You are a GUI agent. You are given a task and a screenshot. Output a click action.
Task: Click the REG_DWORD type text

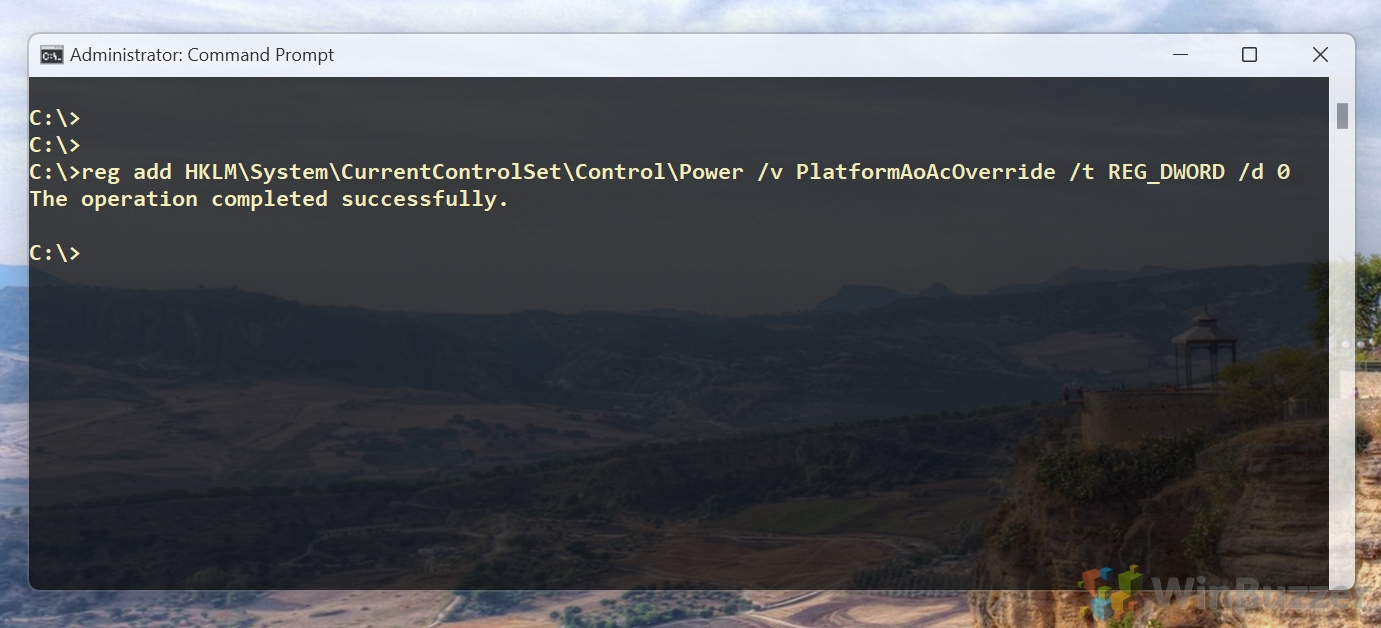click(1166, 172)
